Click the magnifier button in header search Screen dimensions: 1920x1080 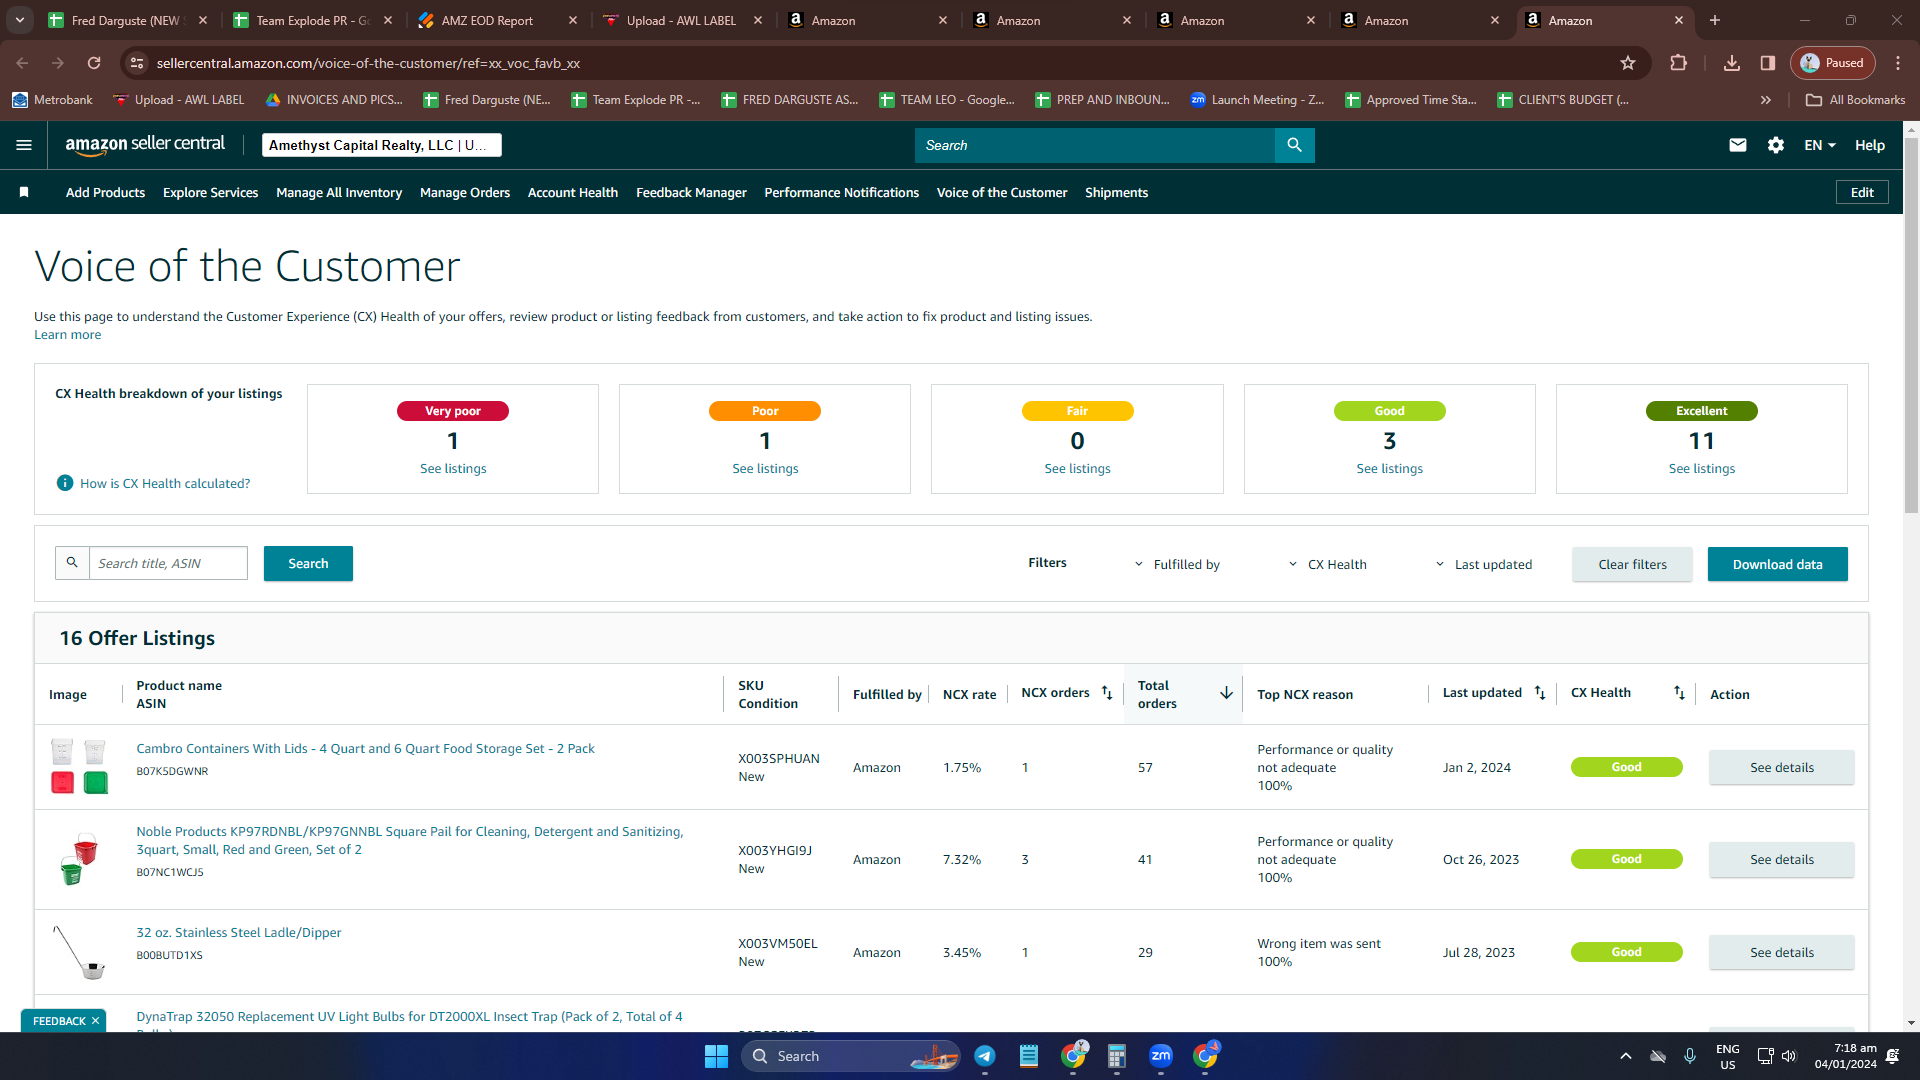coord(1295,145)
